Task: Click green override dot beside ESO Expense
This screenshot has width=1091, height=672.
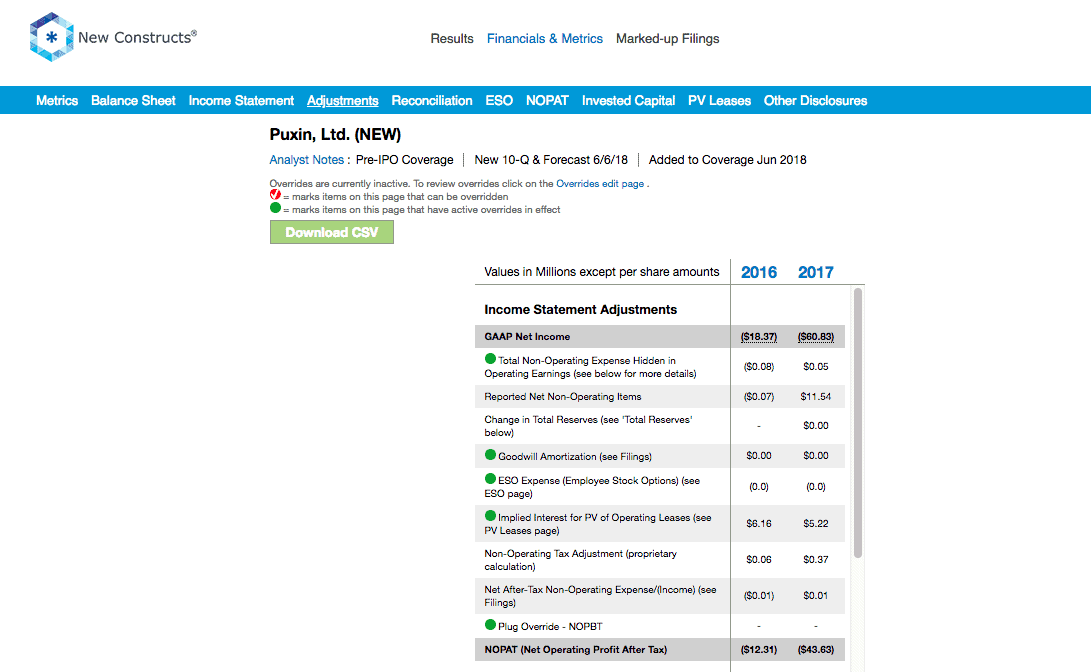Action: [491, 479]
